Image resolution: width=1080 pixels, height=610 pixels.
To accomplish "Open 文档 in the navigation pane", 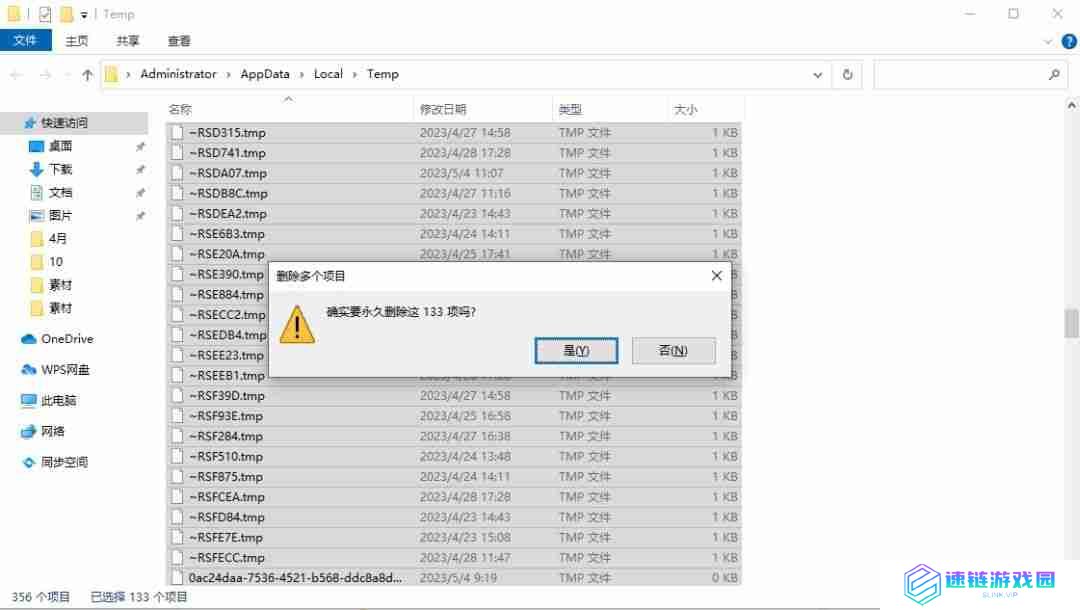I will [60, 192].
